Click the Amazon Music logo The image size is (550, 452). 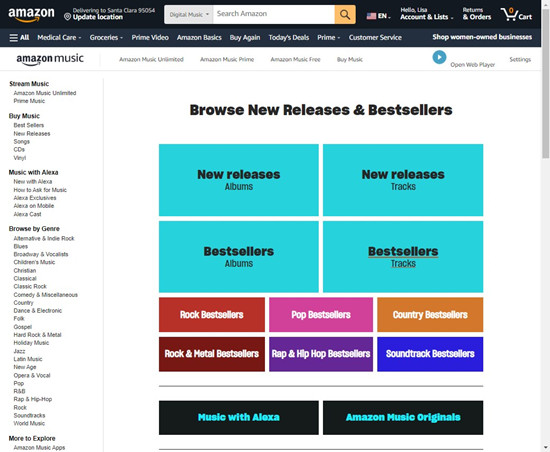tap(50, 59)
